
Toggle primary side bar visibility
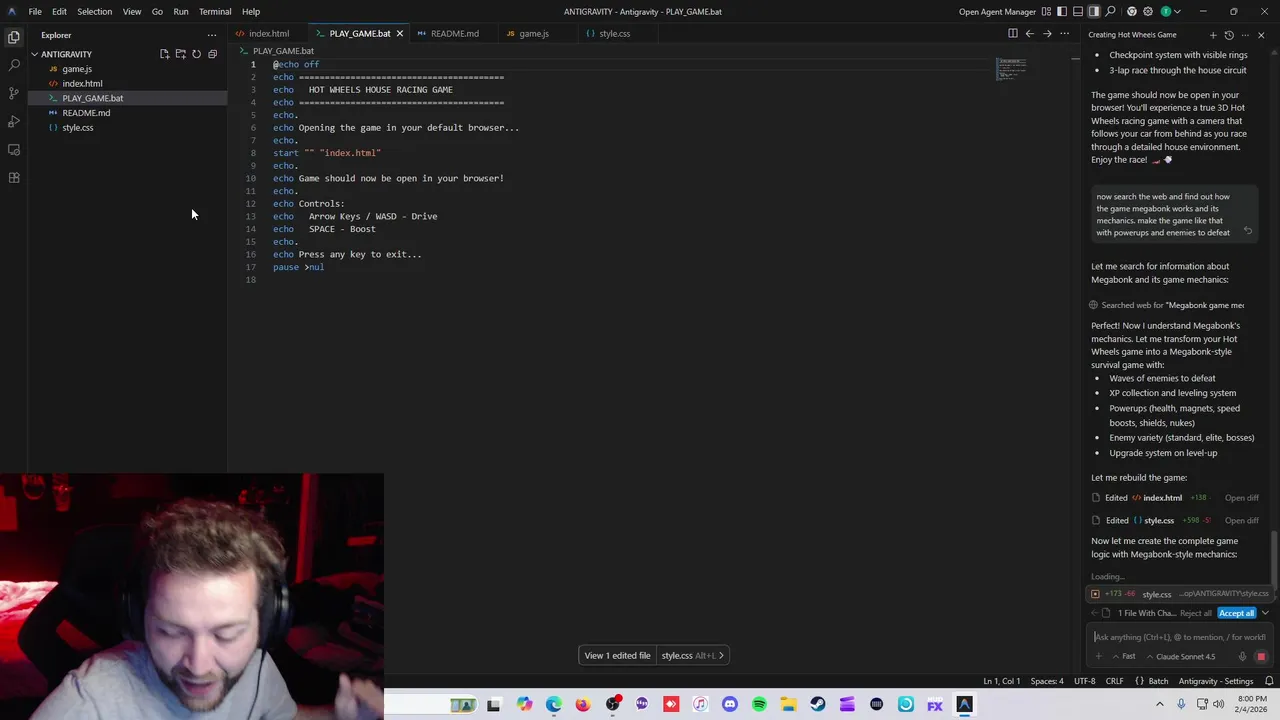pos(1062,11)
